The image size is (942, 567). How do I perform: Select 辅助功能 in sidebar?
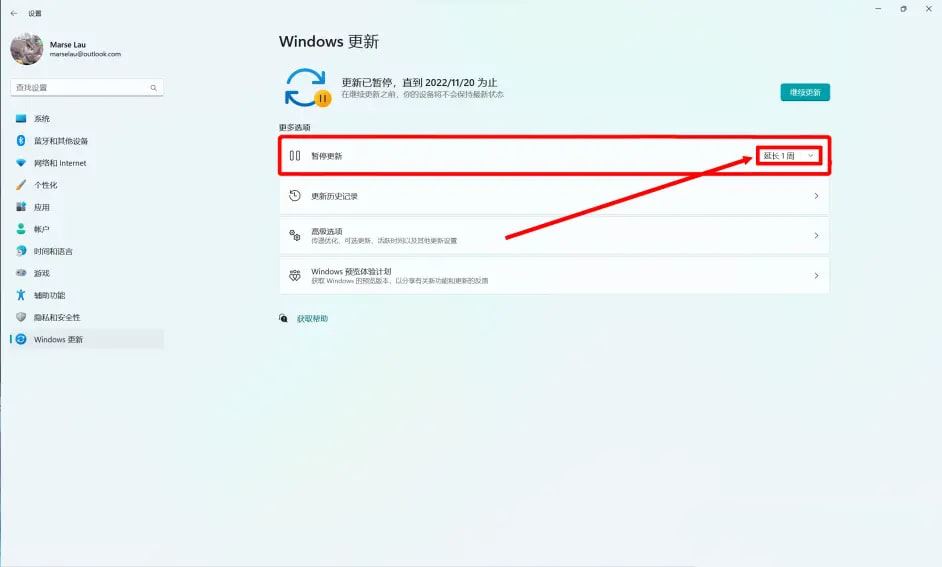(x=87, y=295)
